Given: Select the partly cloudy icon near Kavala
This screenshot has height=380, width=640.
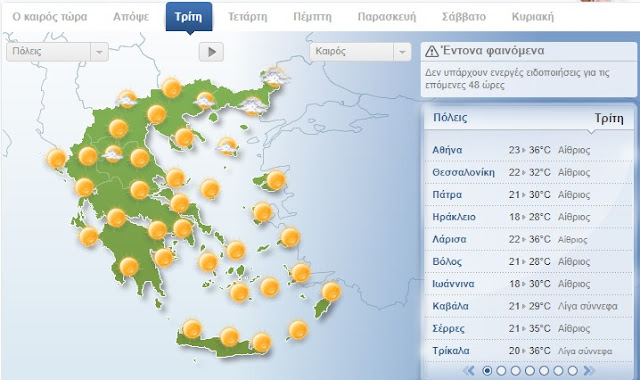Looking at the screenshot, I should point(204,100).
